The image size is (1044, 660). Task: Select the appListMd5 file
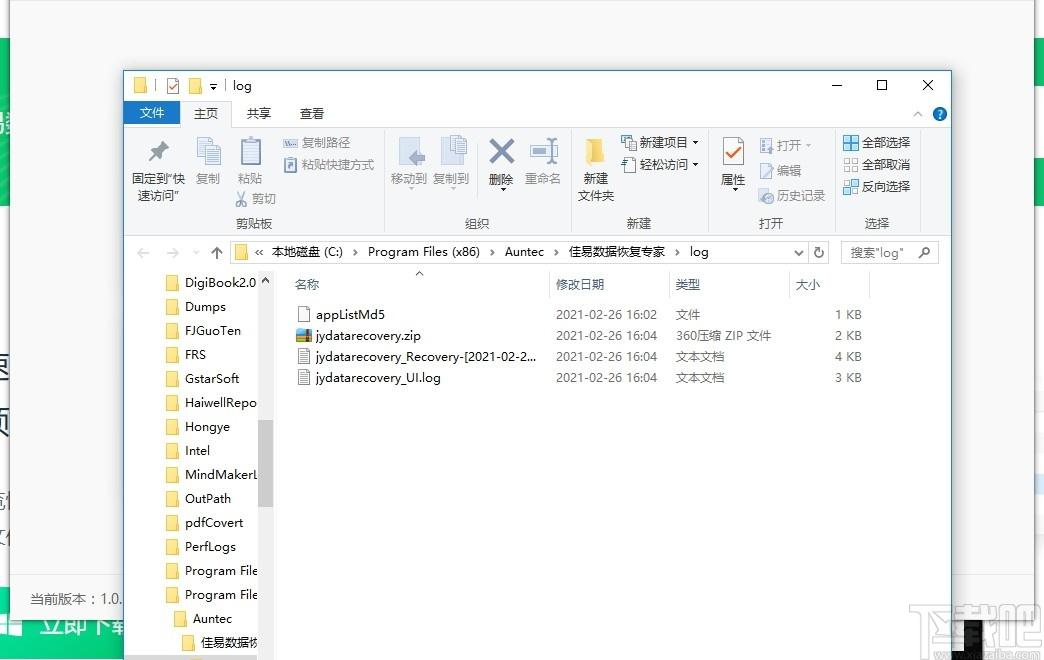(x=350, y=314)
